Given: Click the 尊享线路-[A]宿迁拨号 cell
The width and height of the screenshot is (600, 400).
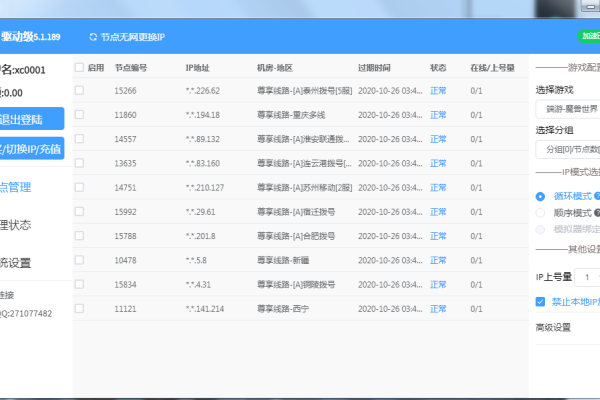Looking at the screenshot, I should [x=296, y=212].
